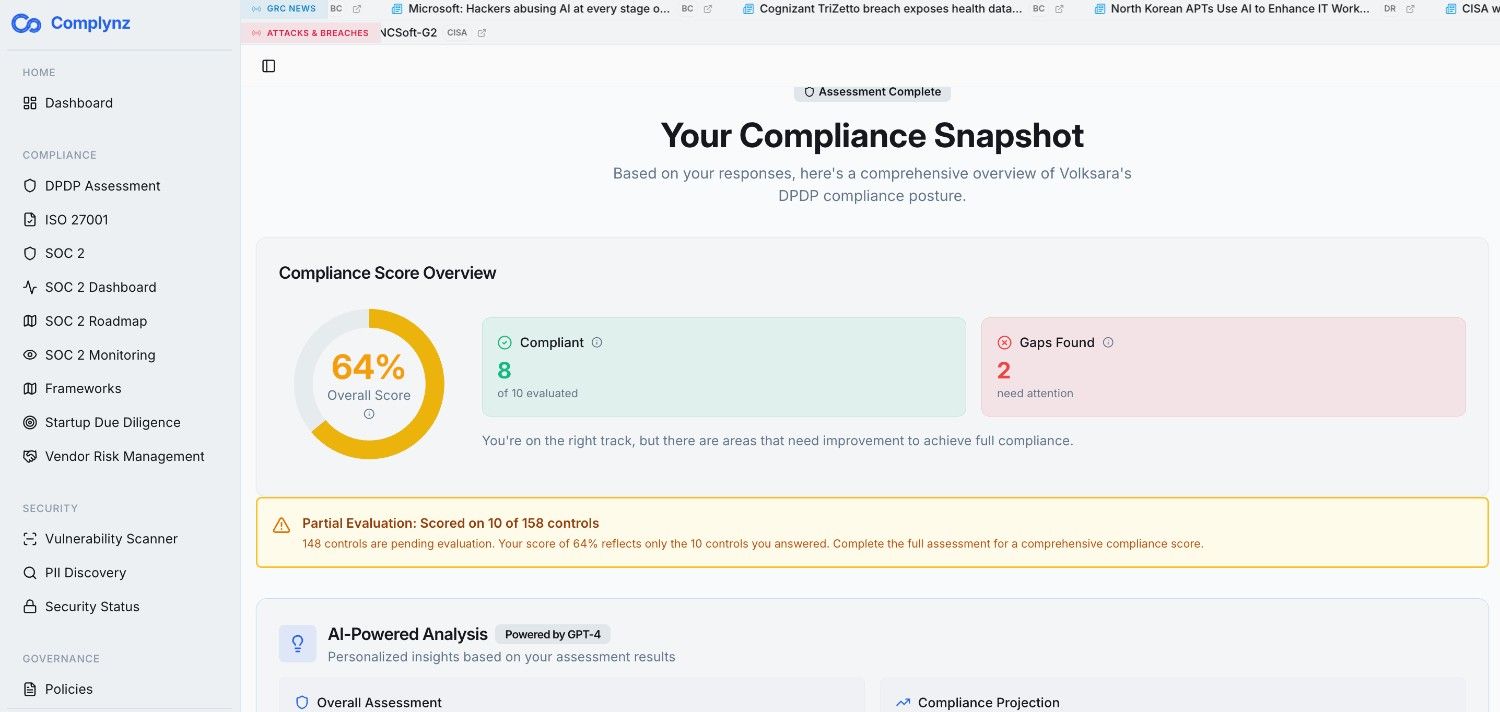Open Security Status via the lock icon
Screen dimensions: 1500x712
tap(30, 606)
